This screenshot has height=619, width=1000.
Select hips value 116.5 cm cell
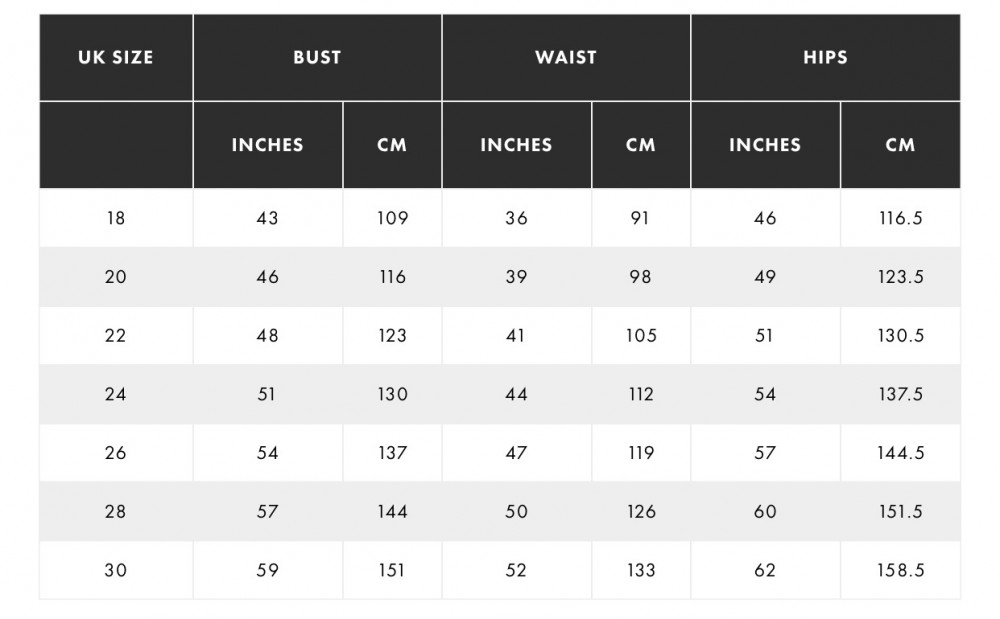pos(901,218)
